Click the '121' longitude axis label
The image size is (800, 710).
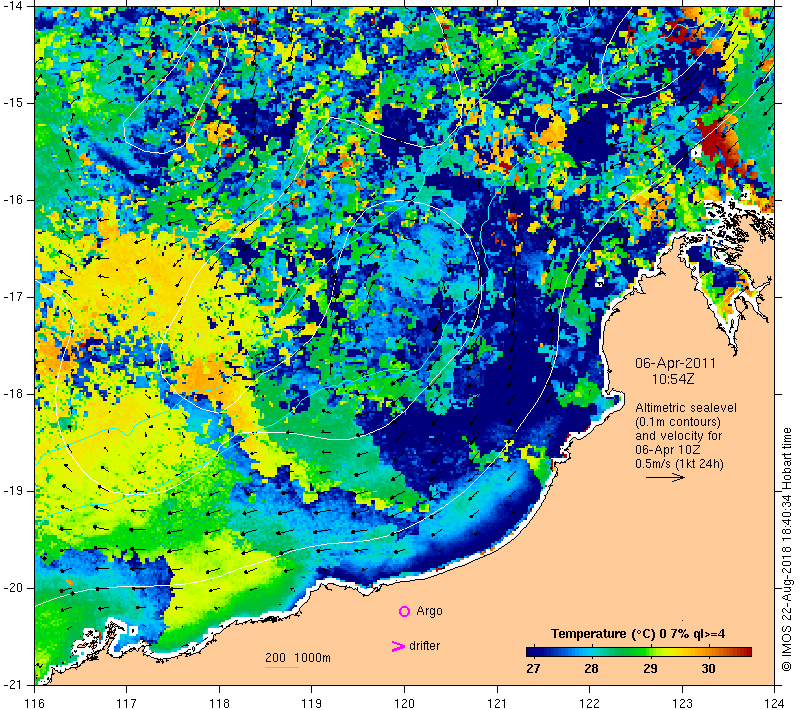(497, 703)
